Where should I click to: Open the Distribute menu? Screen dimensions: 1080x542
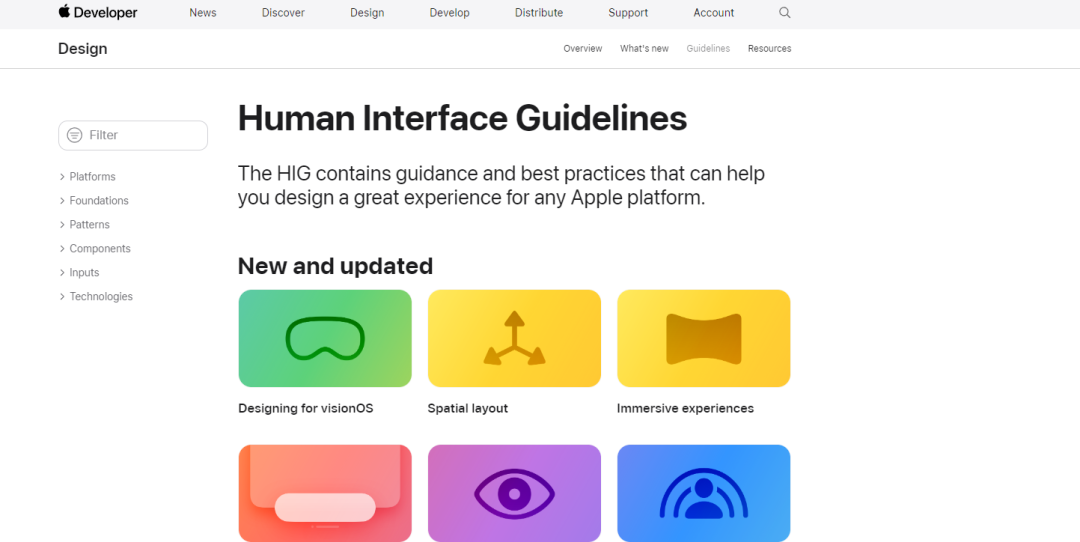point(539,12)
